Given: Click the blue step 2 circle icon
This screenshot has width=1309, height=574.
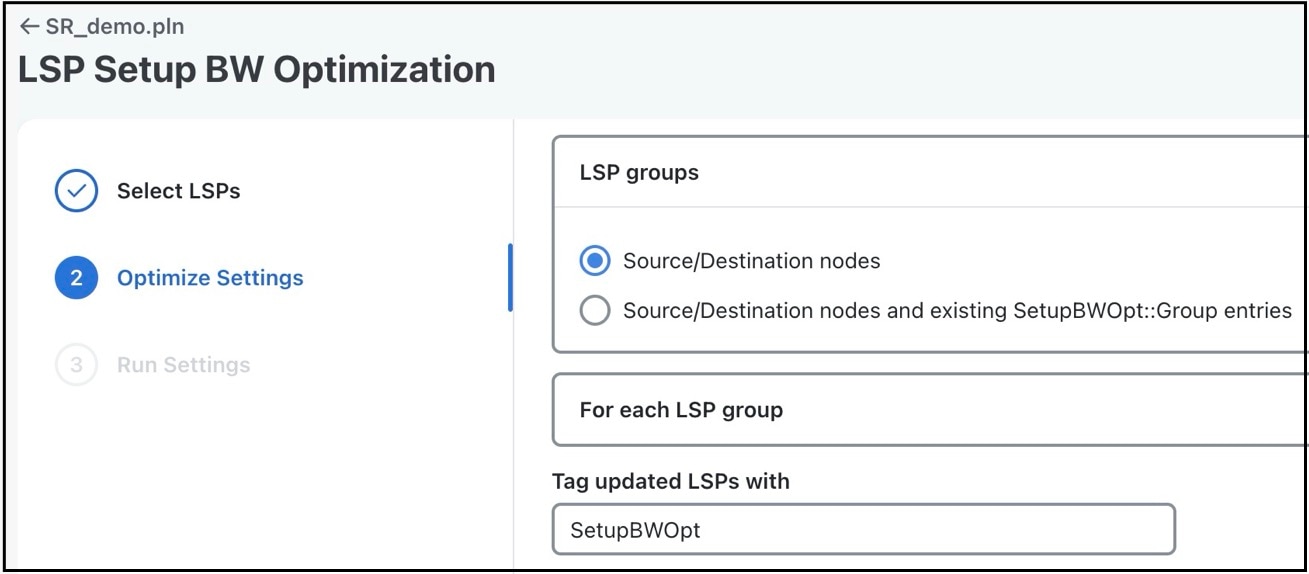Looking at the screenshot, I should pyautogui.click(x=76, y=278).
